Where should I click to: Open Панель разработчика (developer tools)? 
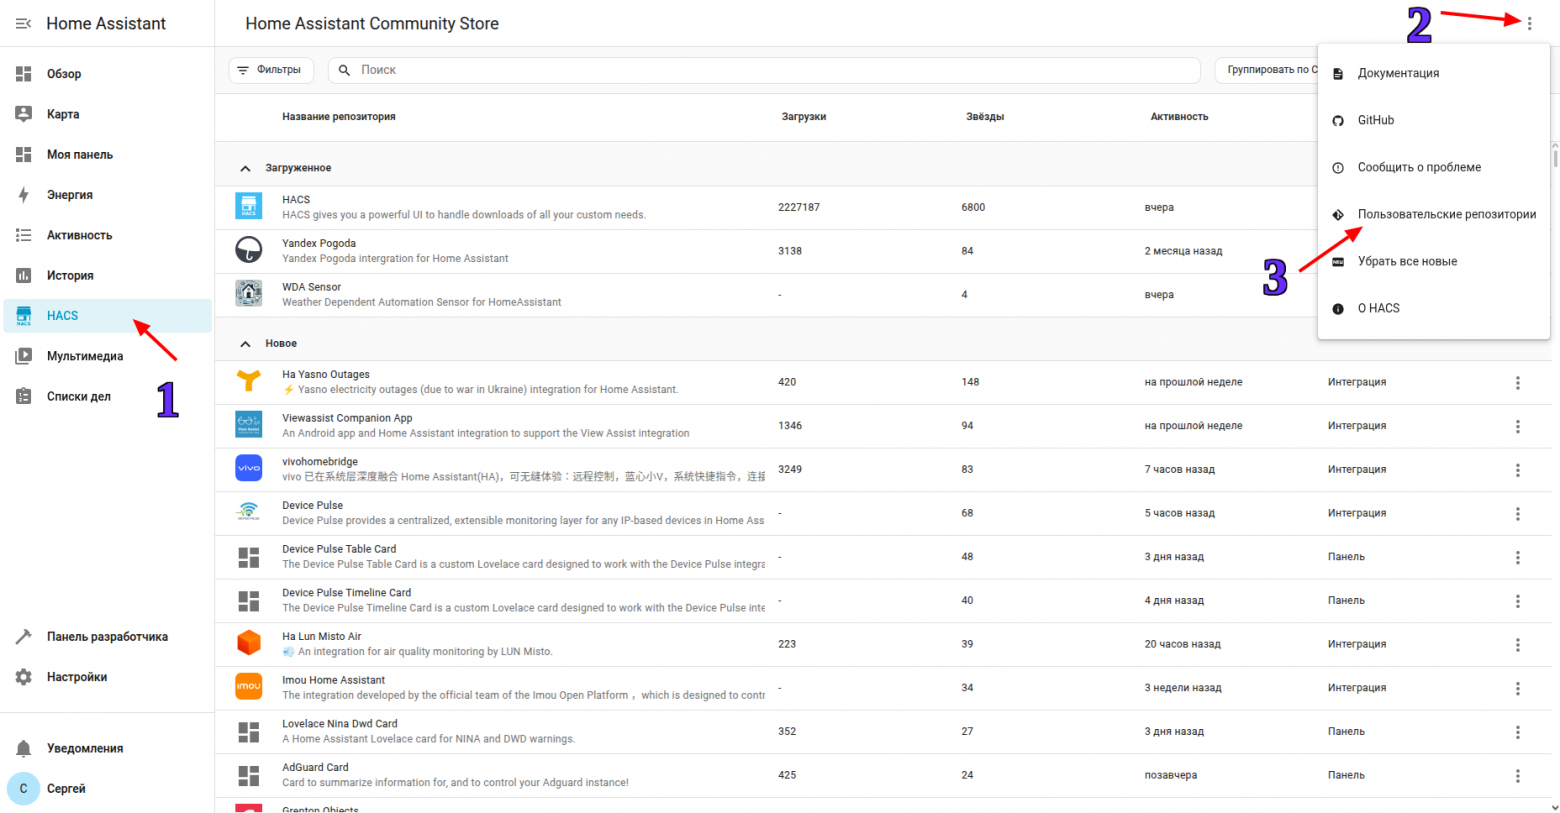tap(106, 637)
